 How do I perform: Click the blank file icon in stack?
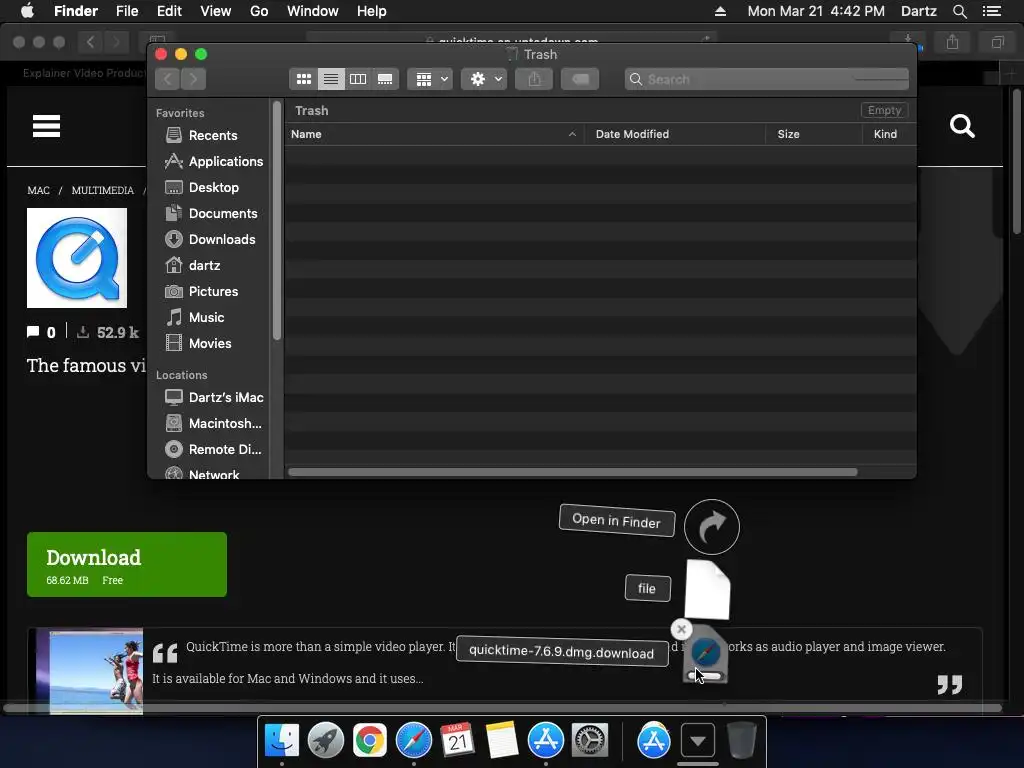tap(707, 590)
